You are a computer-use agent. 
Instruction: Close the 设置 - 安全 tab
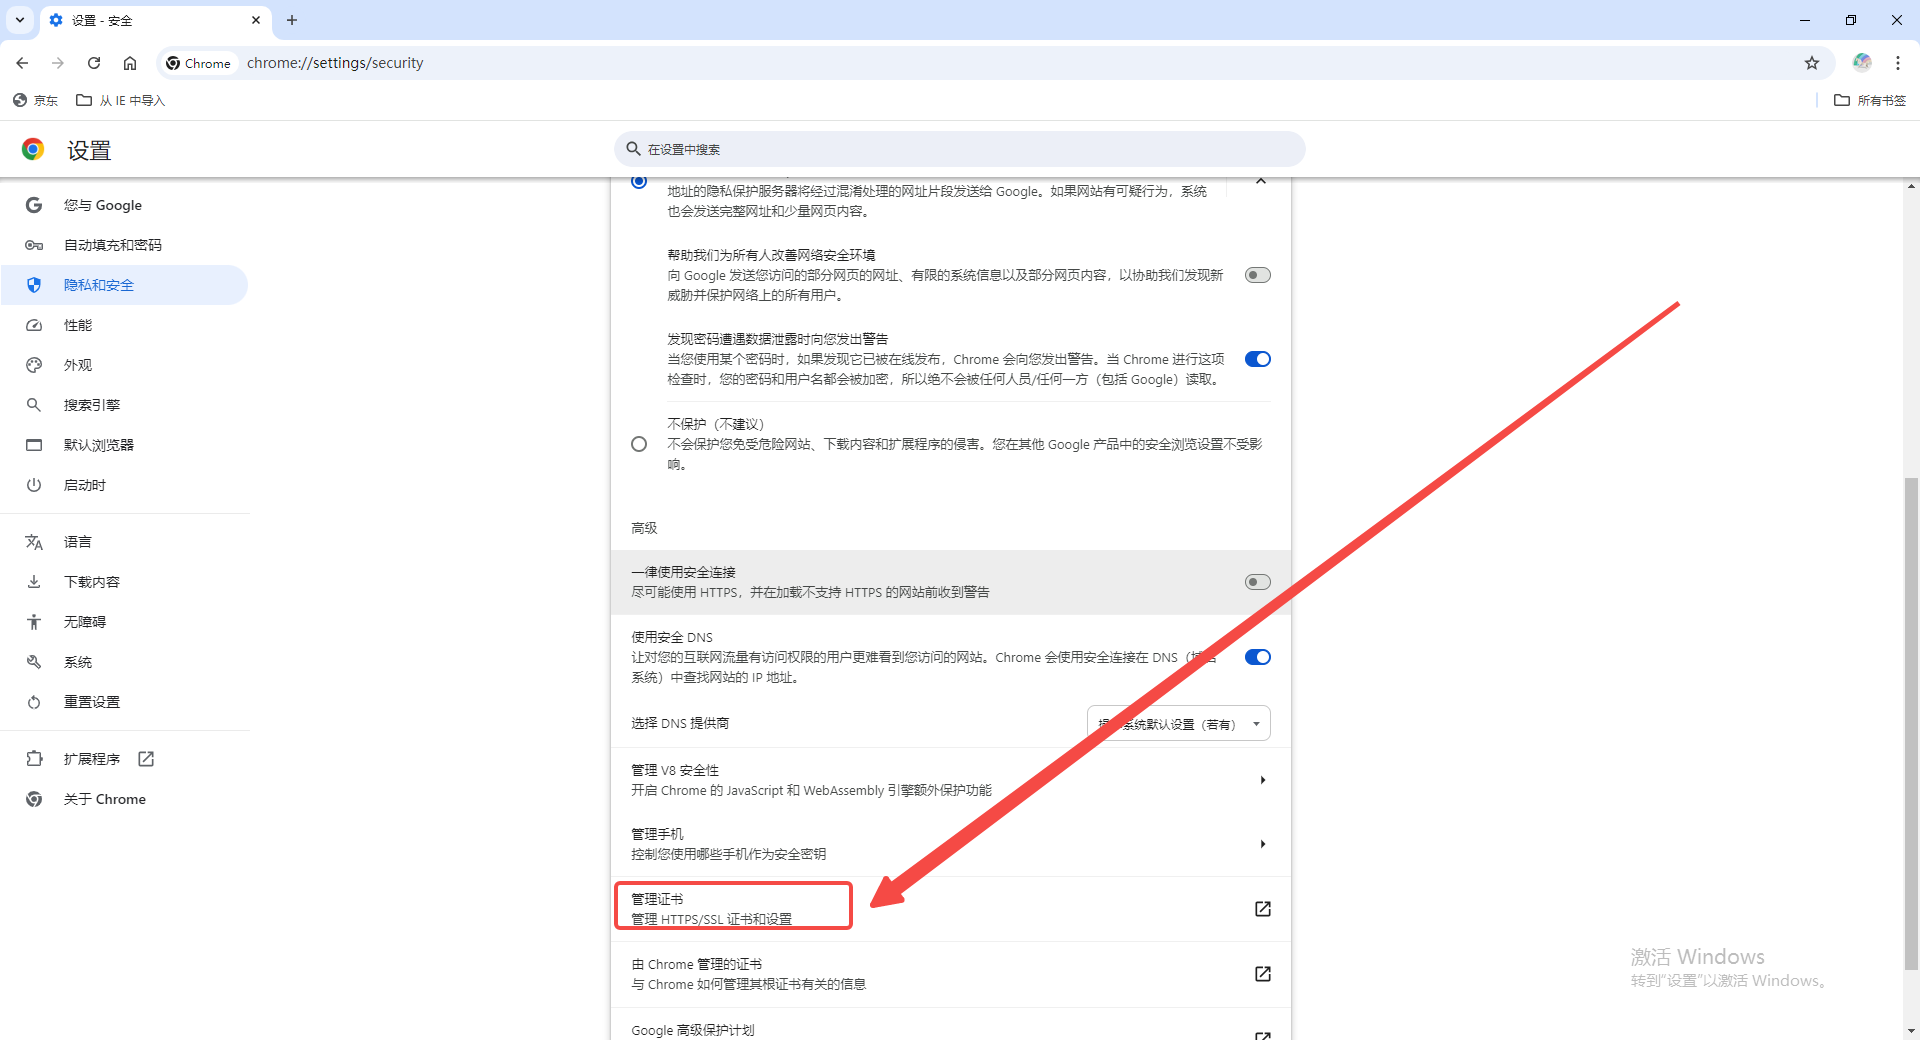[x=256, y=20]
